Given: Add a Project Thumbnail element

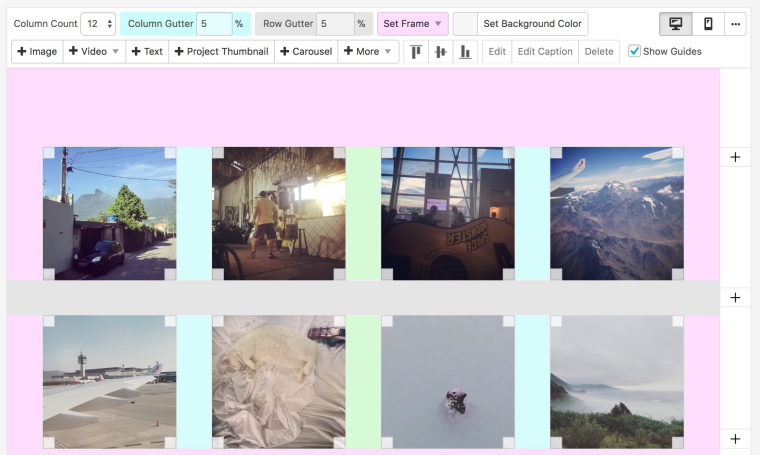Looking at the screenshot, I should pyautogui.click(x=220, y=52).
